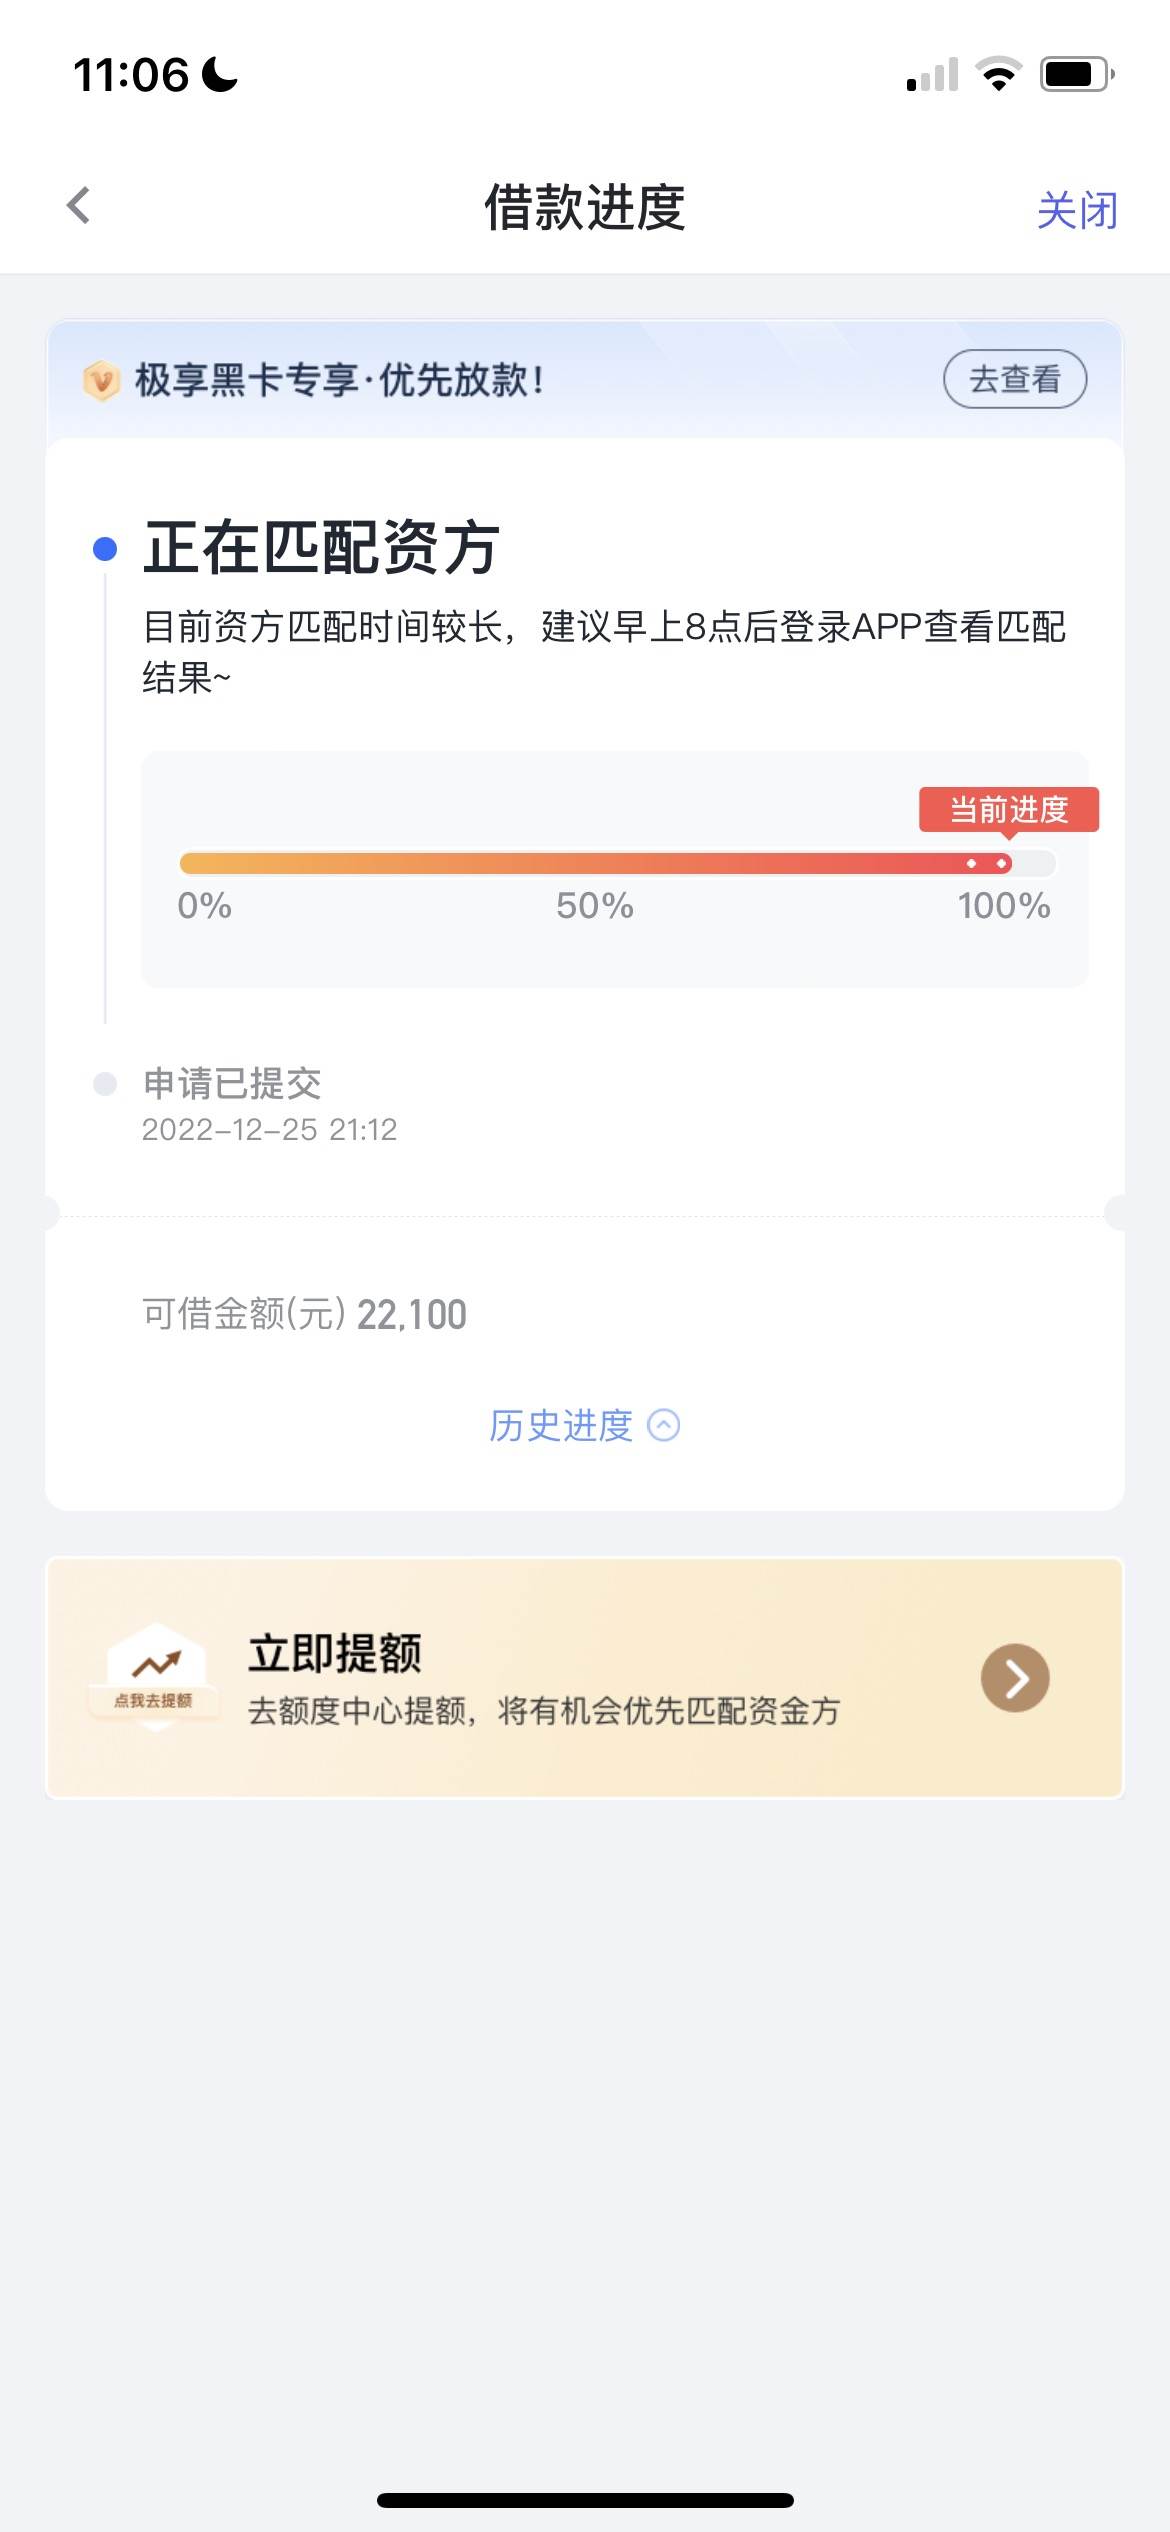Tap the back arrow icon
The height and width of the screenshot is (2532, 1170).
pos(78,206)
